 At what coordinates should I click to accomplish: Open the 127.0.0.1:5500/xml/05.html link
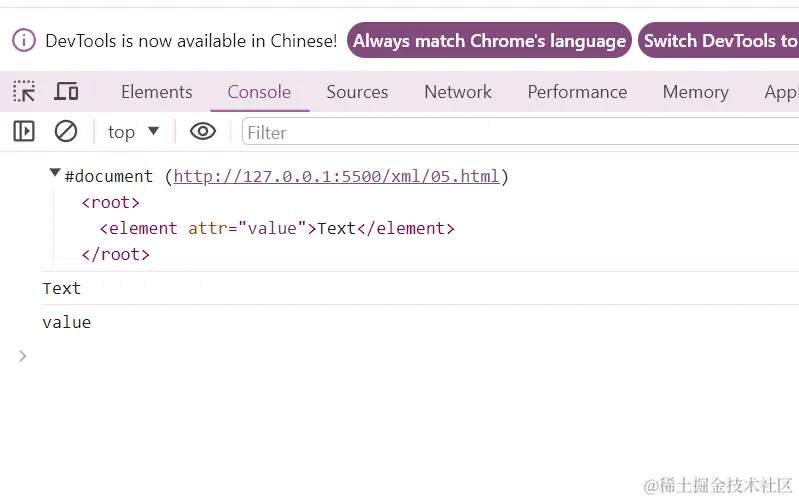336,177
